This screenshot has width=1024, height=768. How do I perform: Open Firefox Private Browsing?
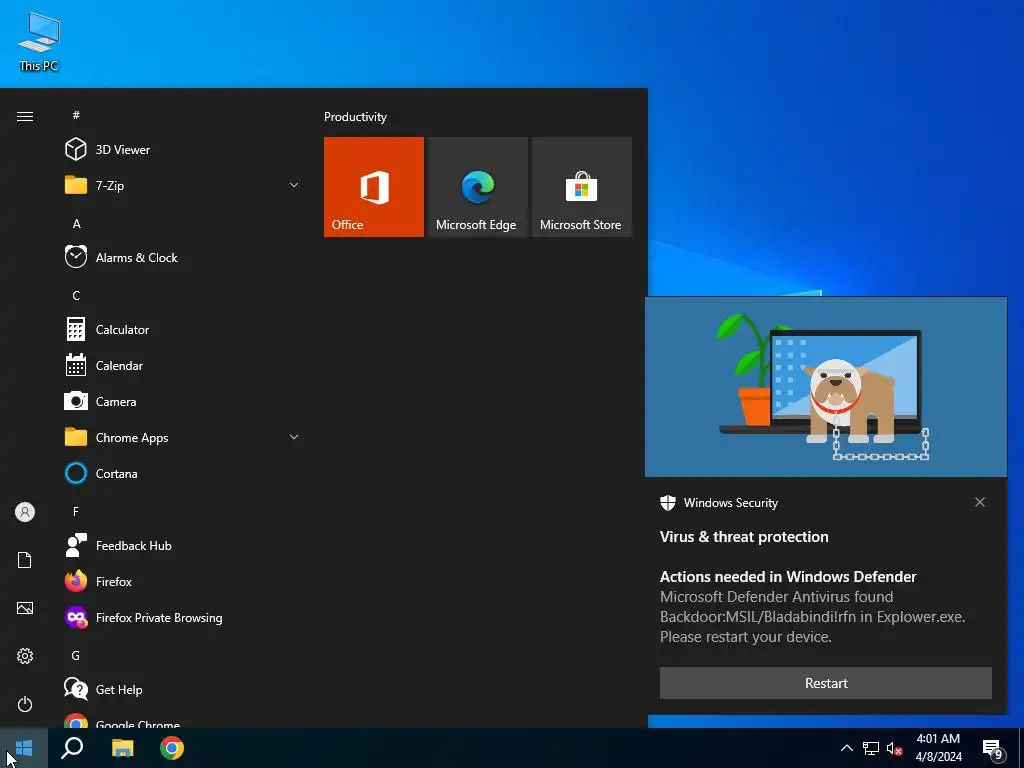point(183,618)
